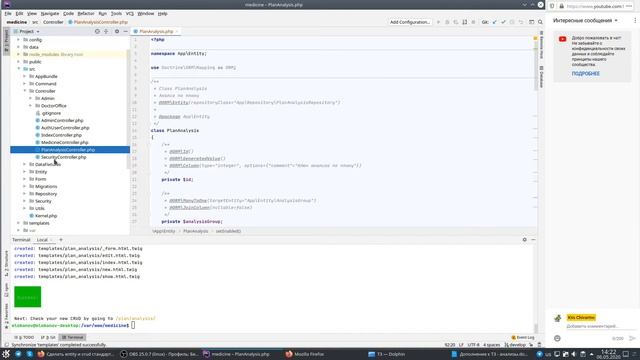Open the TODO tool window tab

click(x=24, y=338)
